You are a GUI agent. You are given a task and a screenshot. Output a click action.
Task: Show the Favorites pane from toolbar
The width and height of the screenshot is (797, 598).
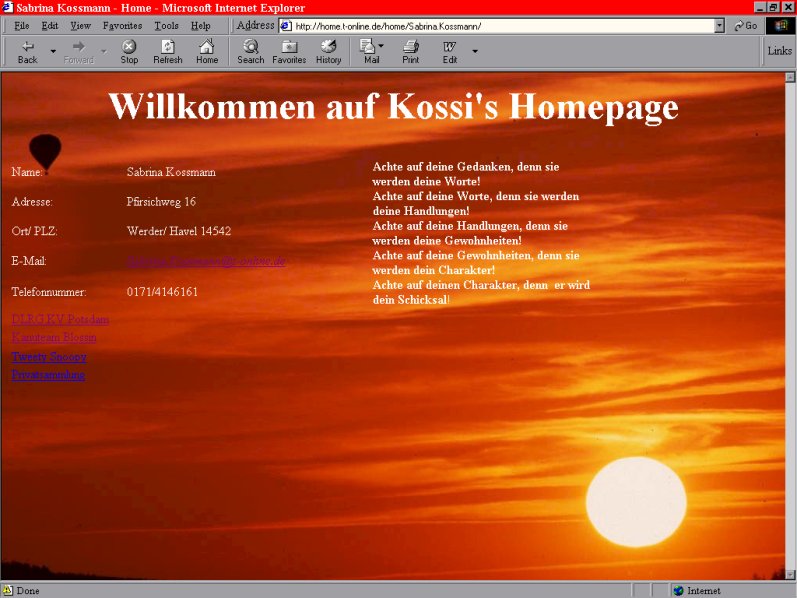[289, 51]
